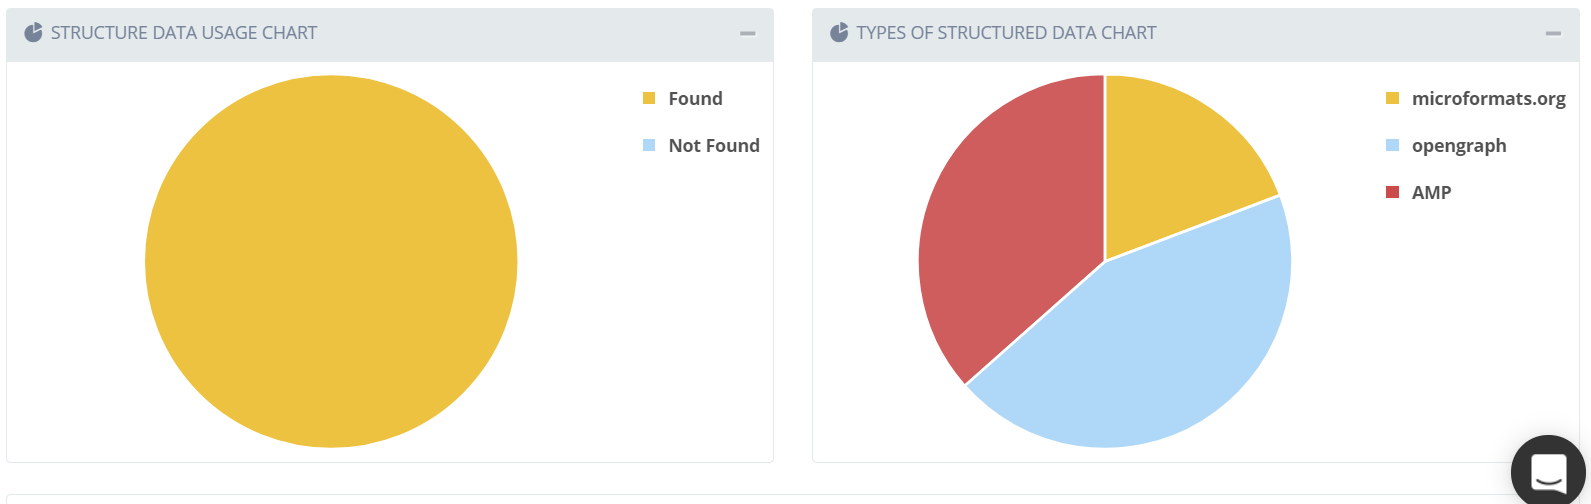Open the chat support widget
The height and width of the screenshot is (504, 1591).
tap(1548, 471)
